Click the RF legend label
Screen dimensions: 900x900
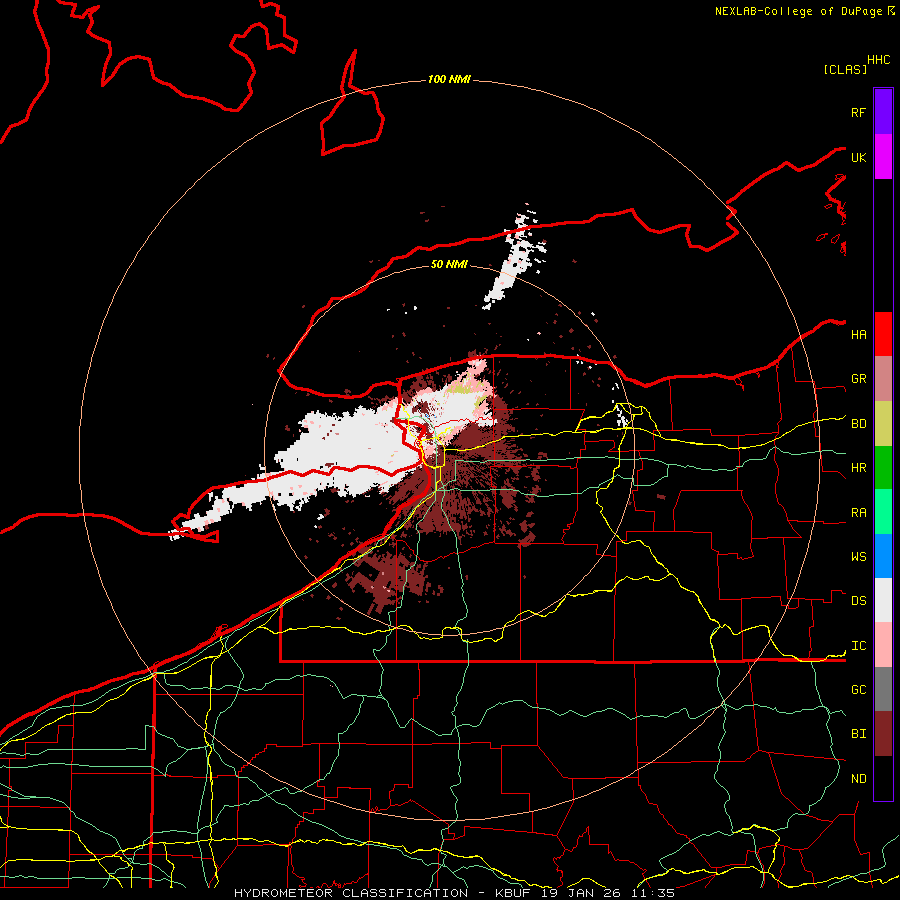tap(858, 112)
